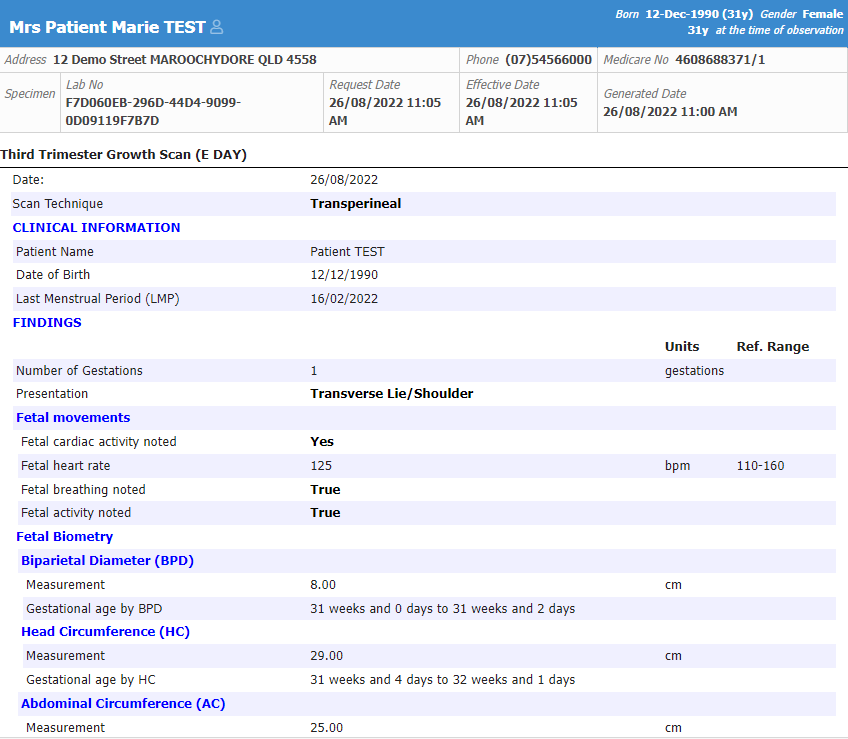Click Date of Birth value 12/12/1990

click(x=344, y=275)
